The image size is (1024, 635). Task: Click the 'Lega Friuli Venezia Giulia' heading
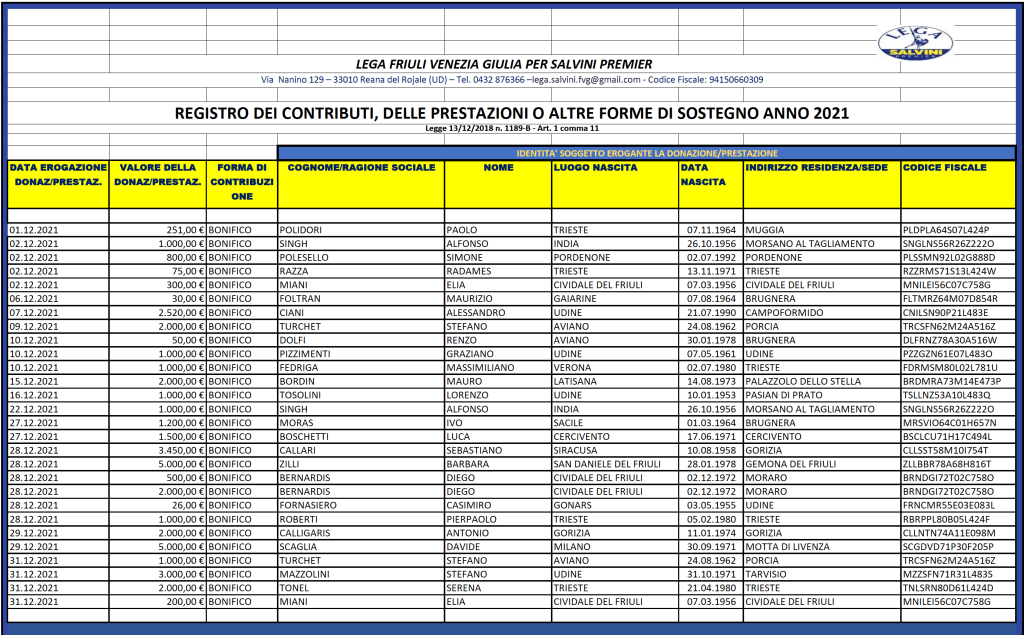click(x=504, y=64)
